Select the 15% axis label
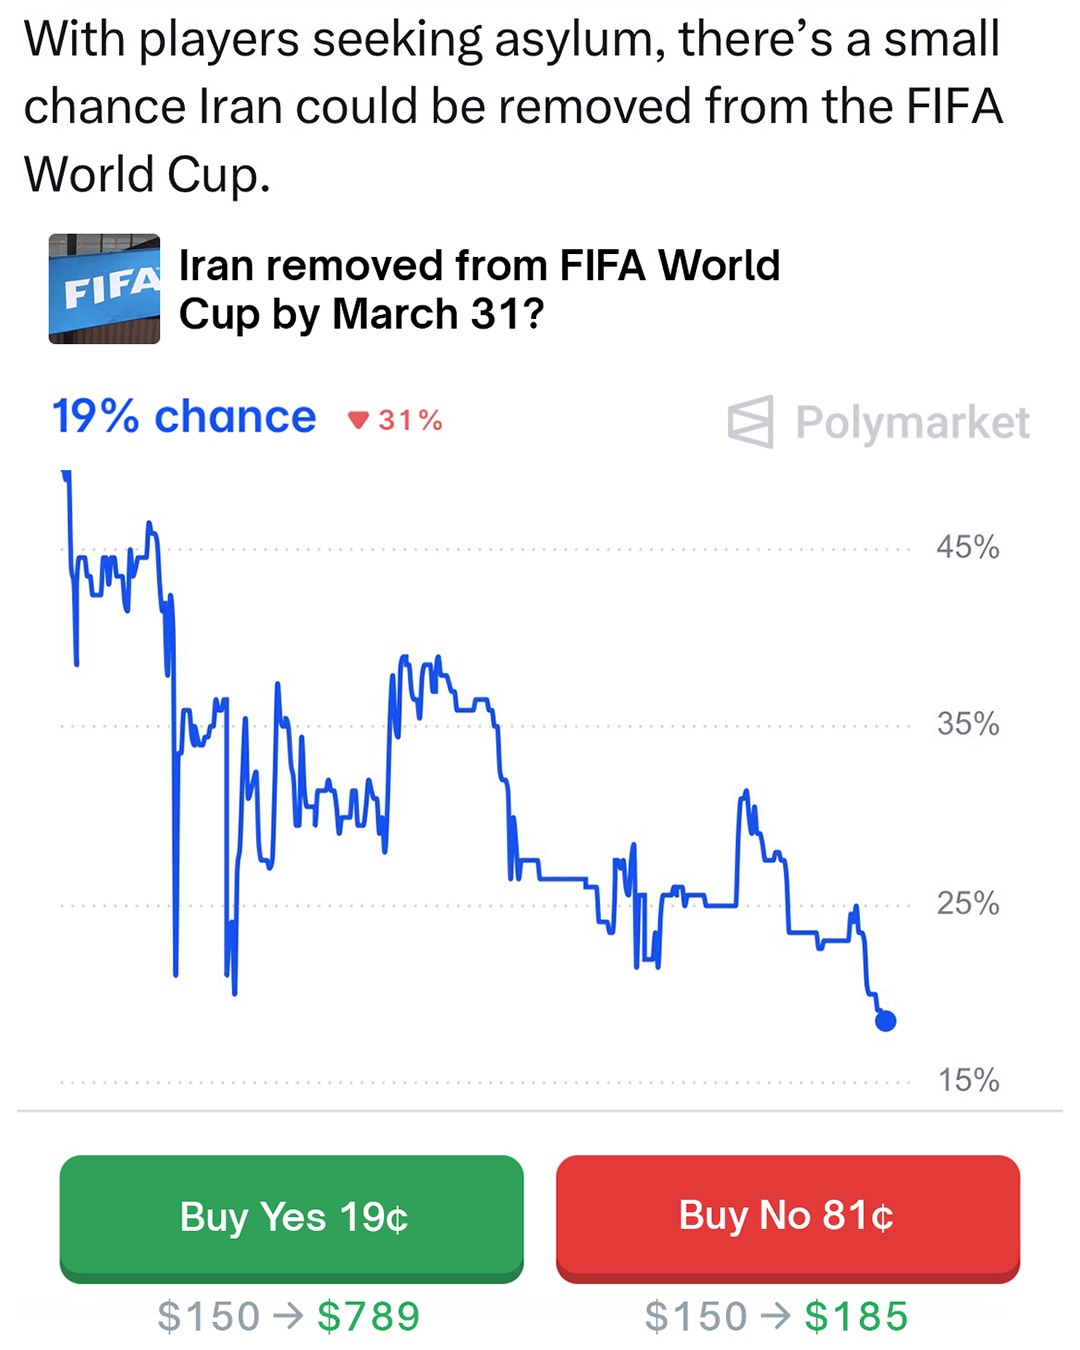 pos(967,1080)
